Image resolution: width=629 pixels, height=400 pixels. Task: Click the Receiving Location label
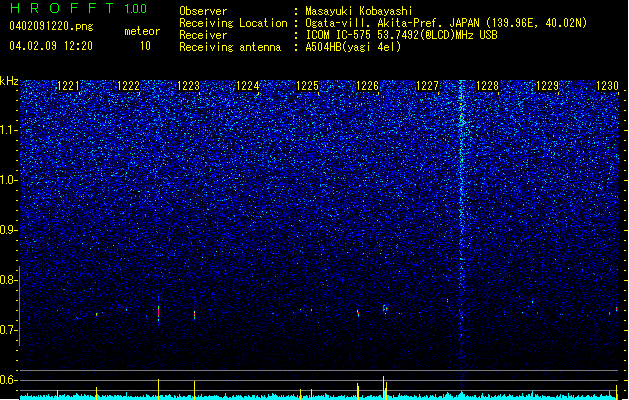pos(233,23)
